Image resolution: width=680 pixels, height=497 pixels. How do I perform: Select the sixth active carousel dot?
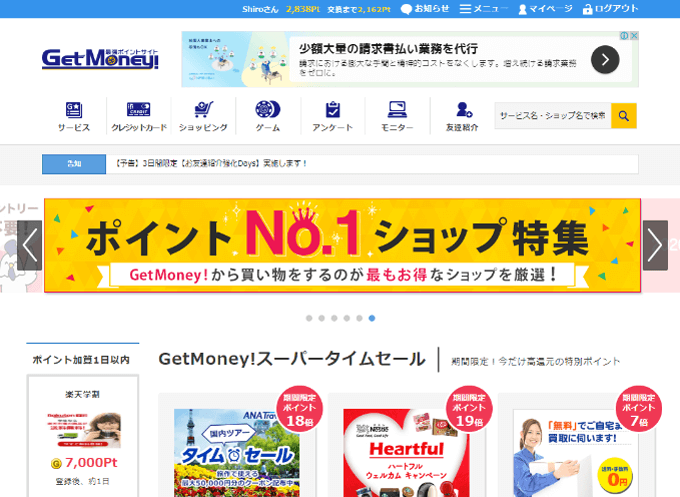point(372,318)
